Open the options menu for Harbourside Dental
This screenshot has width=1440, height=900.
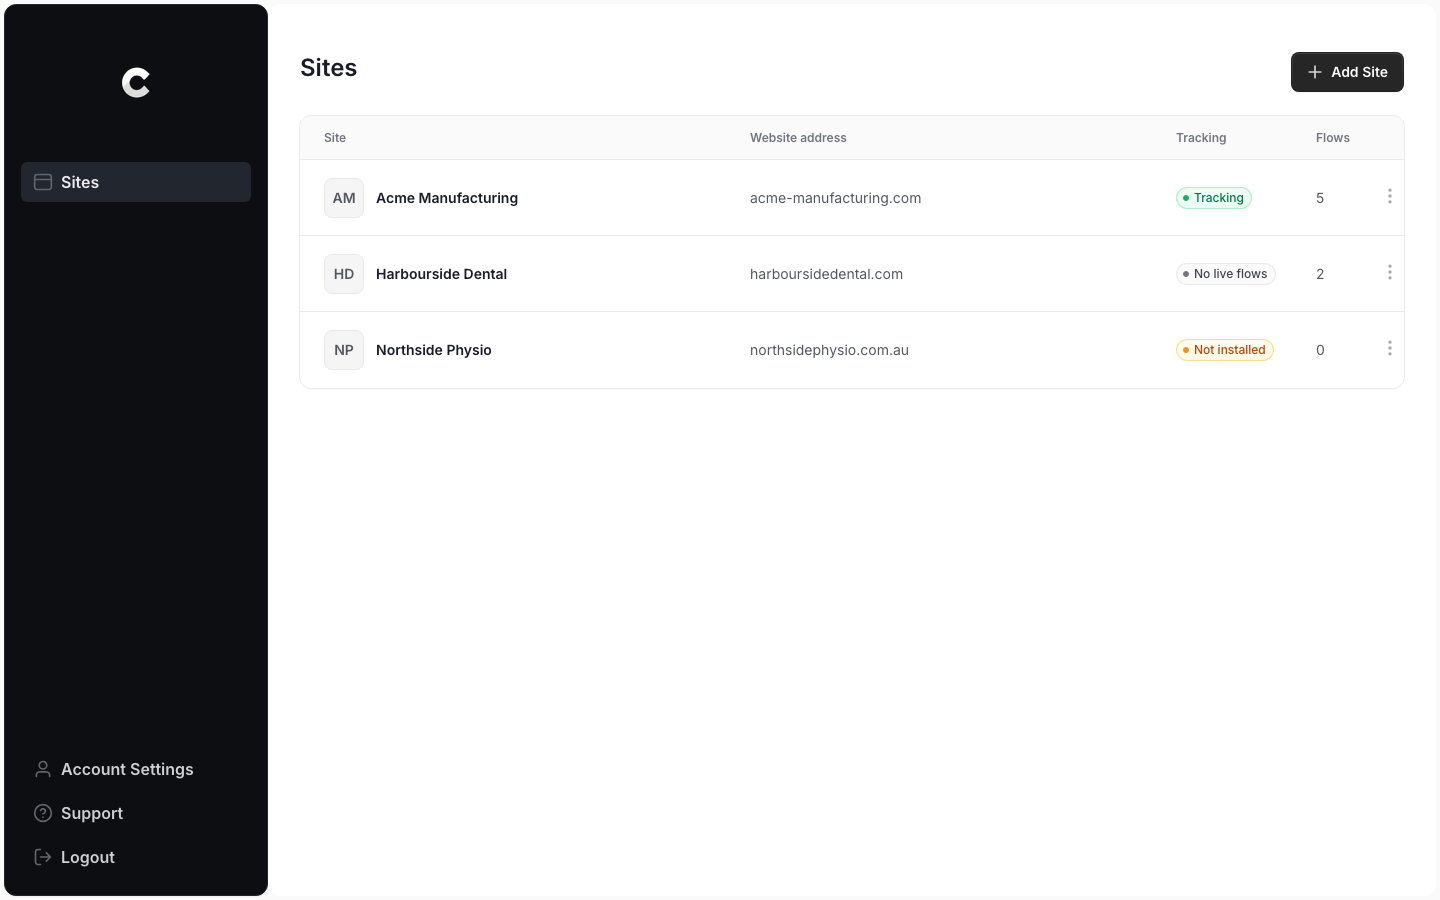[1389, 272]
